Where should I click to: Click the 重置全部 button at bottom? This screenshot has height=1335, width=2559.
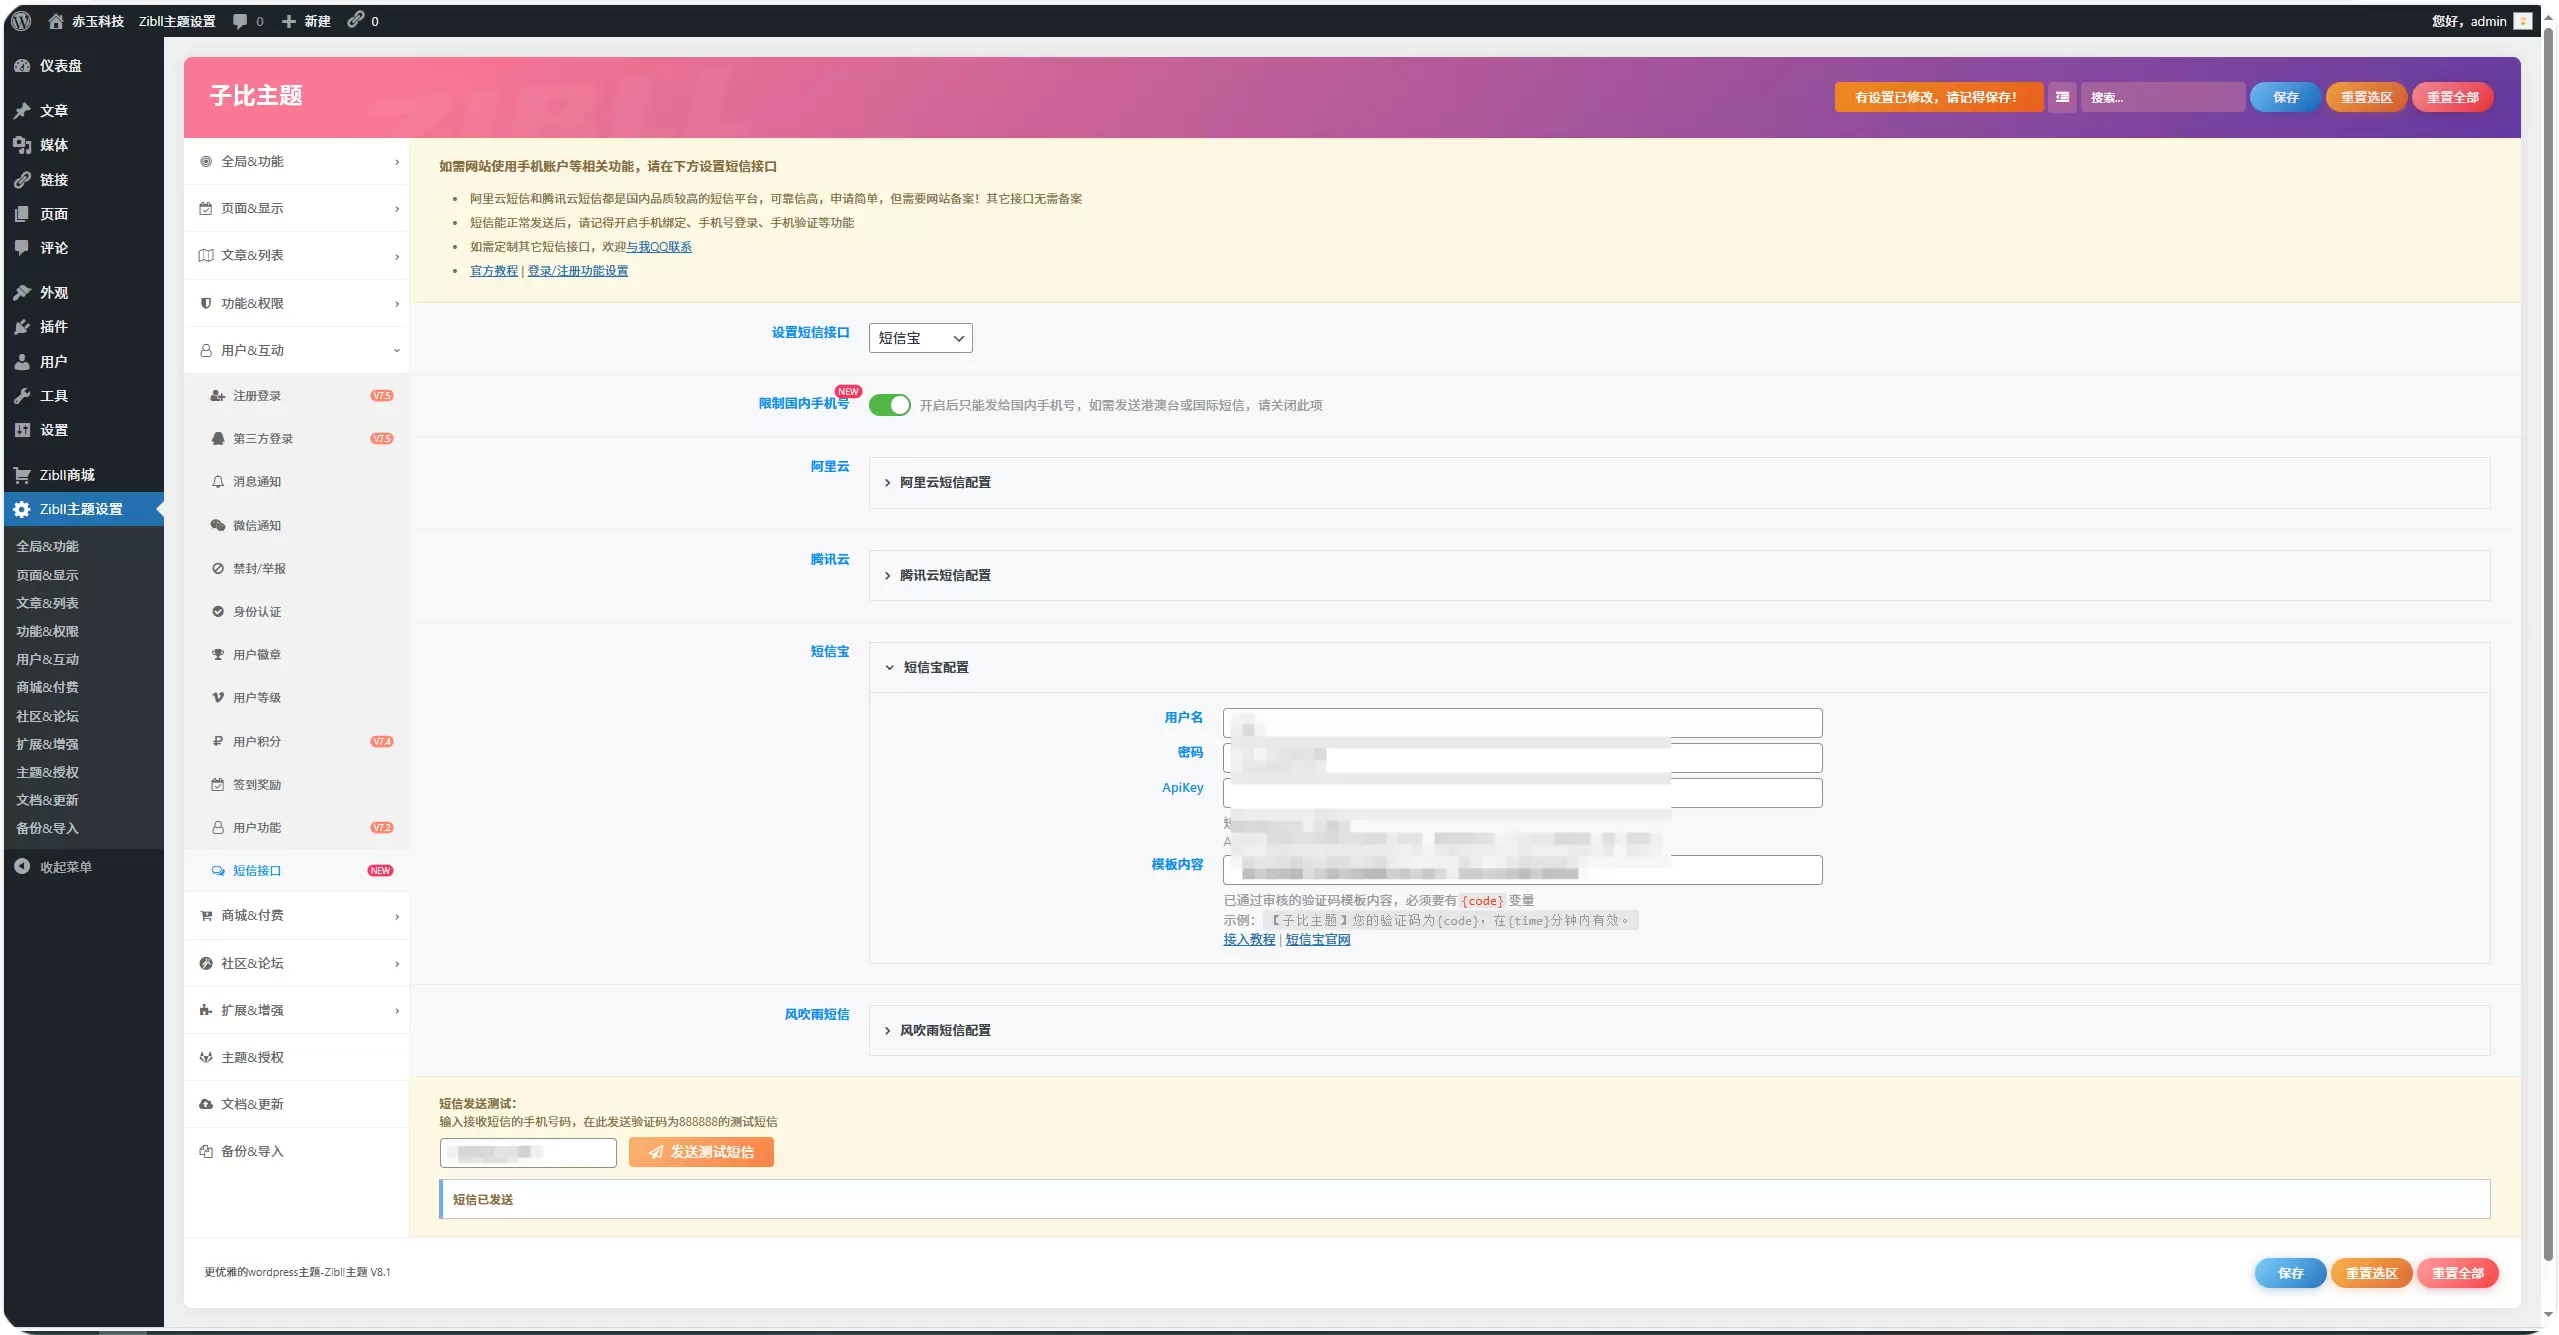coord(2457,1273)
